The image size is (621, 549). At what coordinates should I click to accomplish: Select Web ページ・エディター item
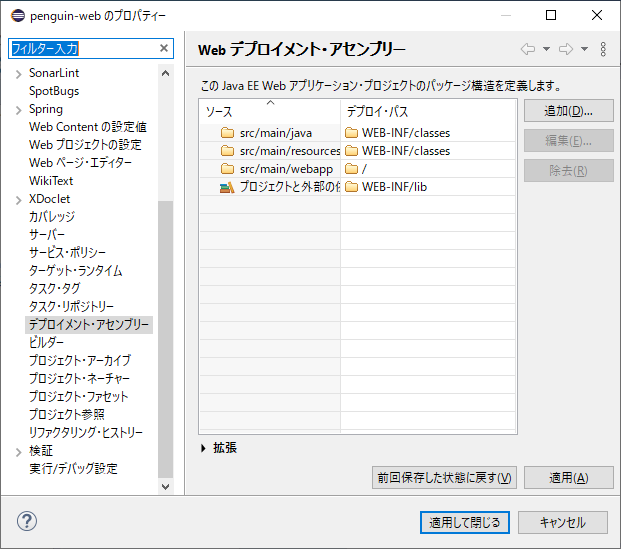pos(80,163)
